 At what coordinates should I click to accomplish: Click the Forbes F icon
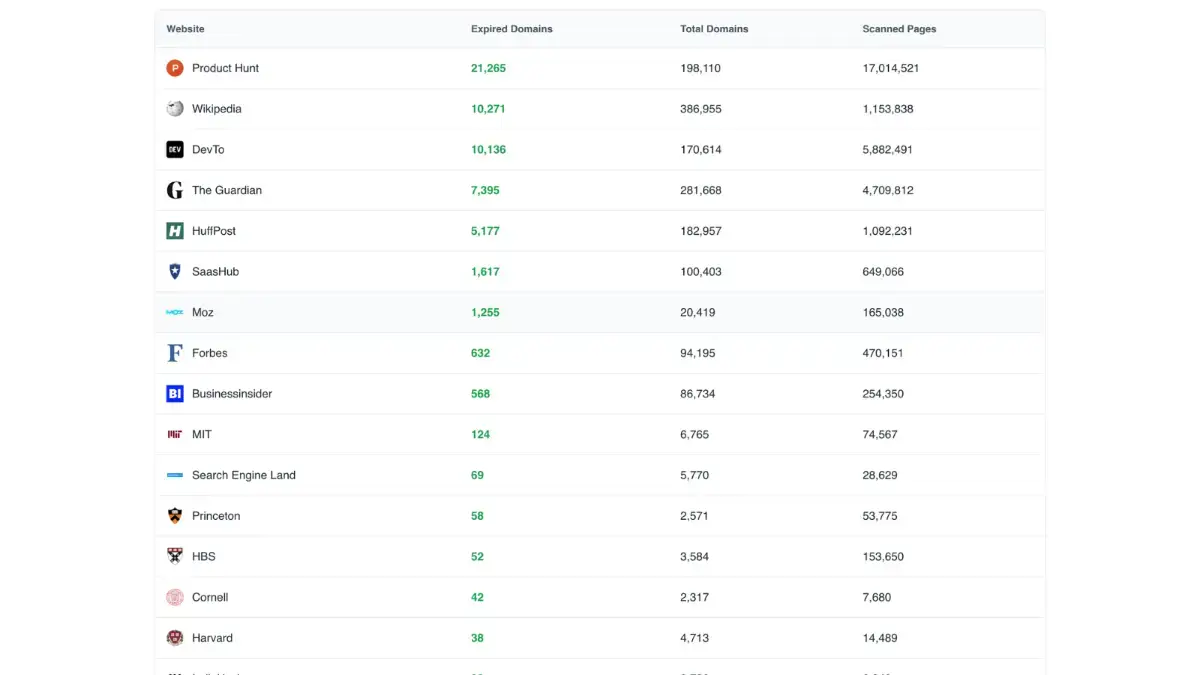pyautogui.click(x=175, y=353)
